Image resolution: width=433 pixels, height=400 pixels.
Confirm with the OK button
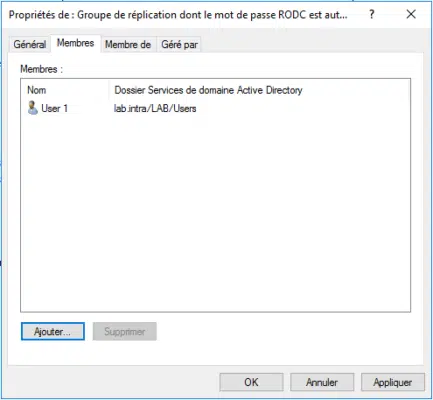pyautogui.click(x=251, y=382)
